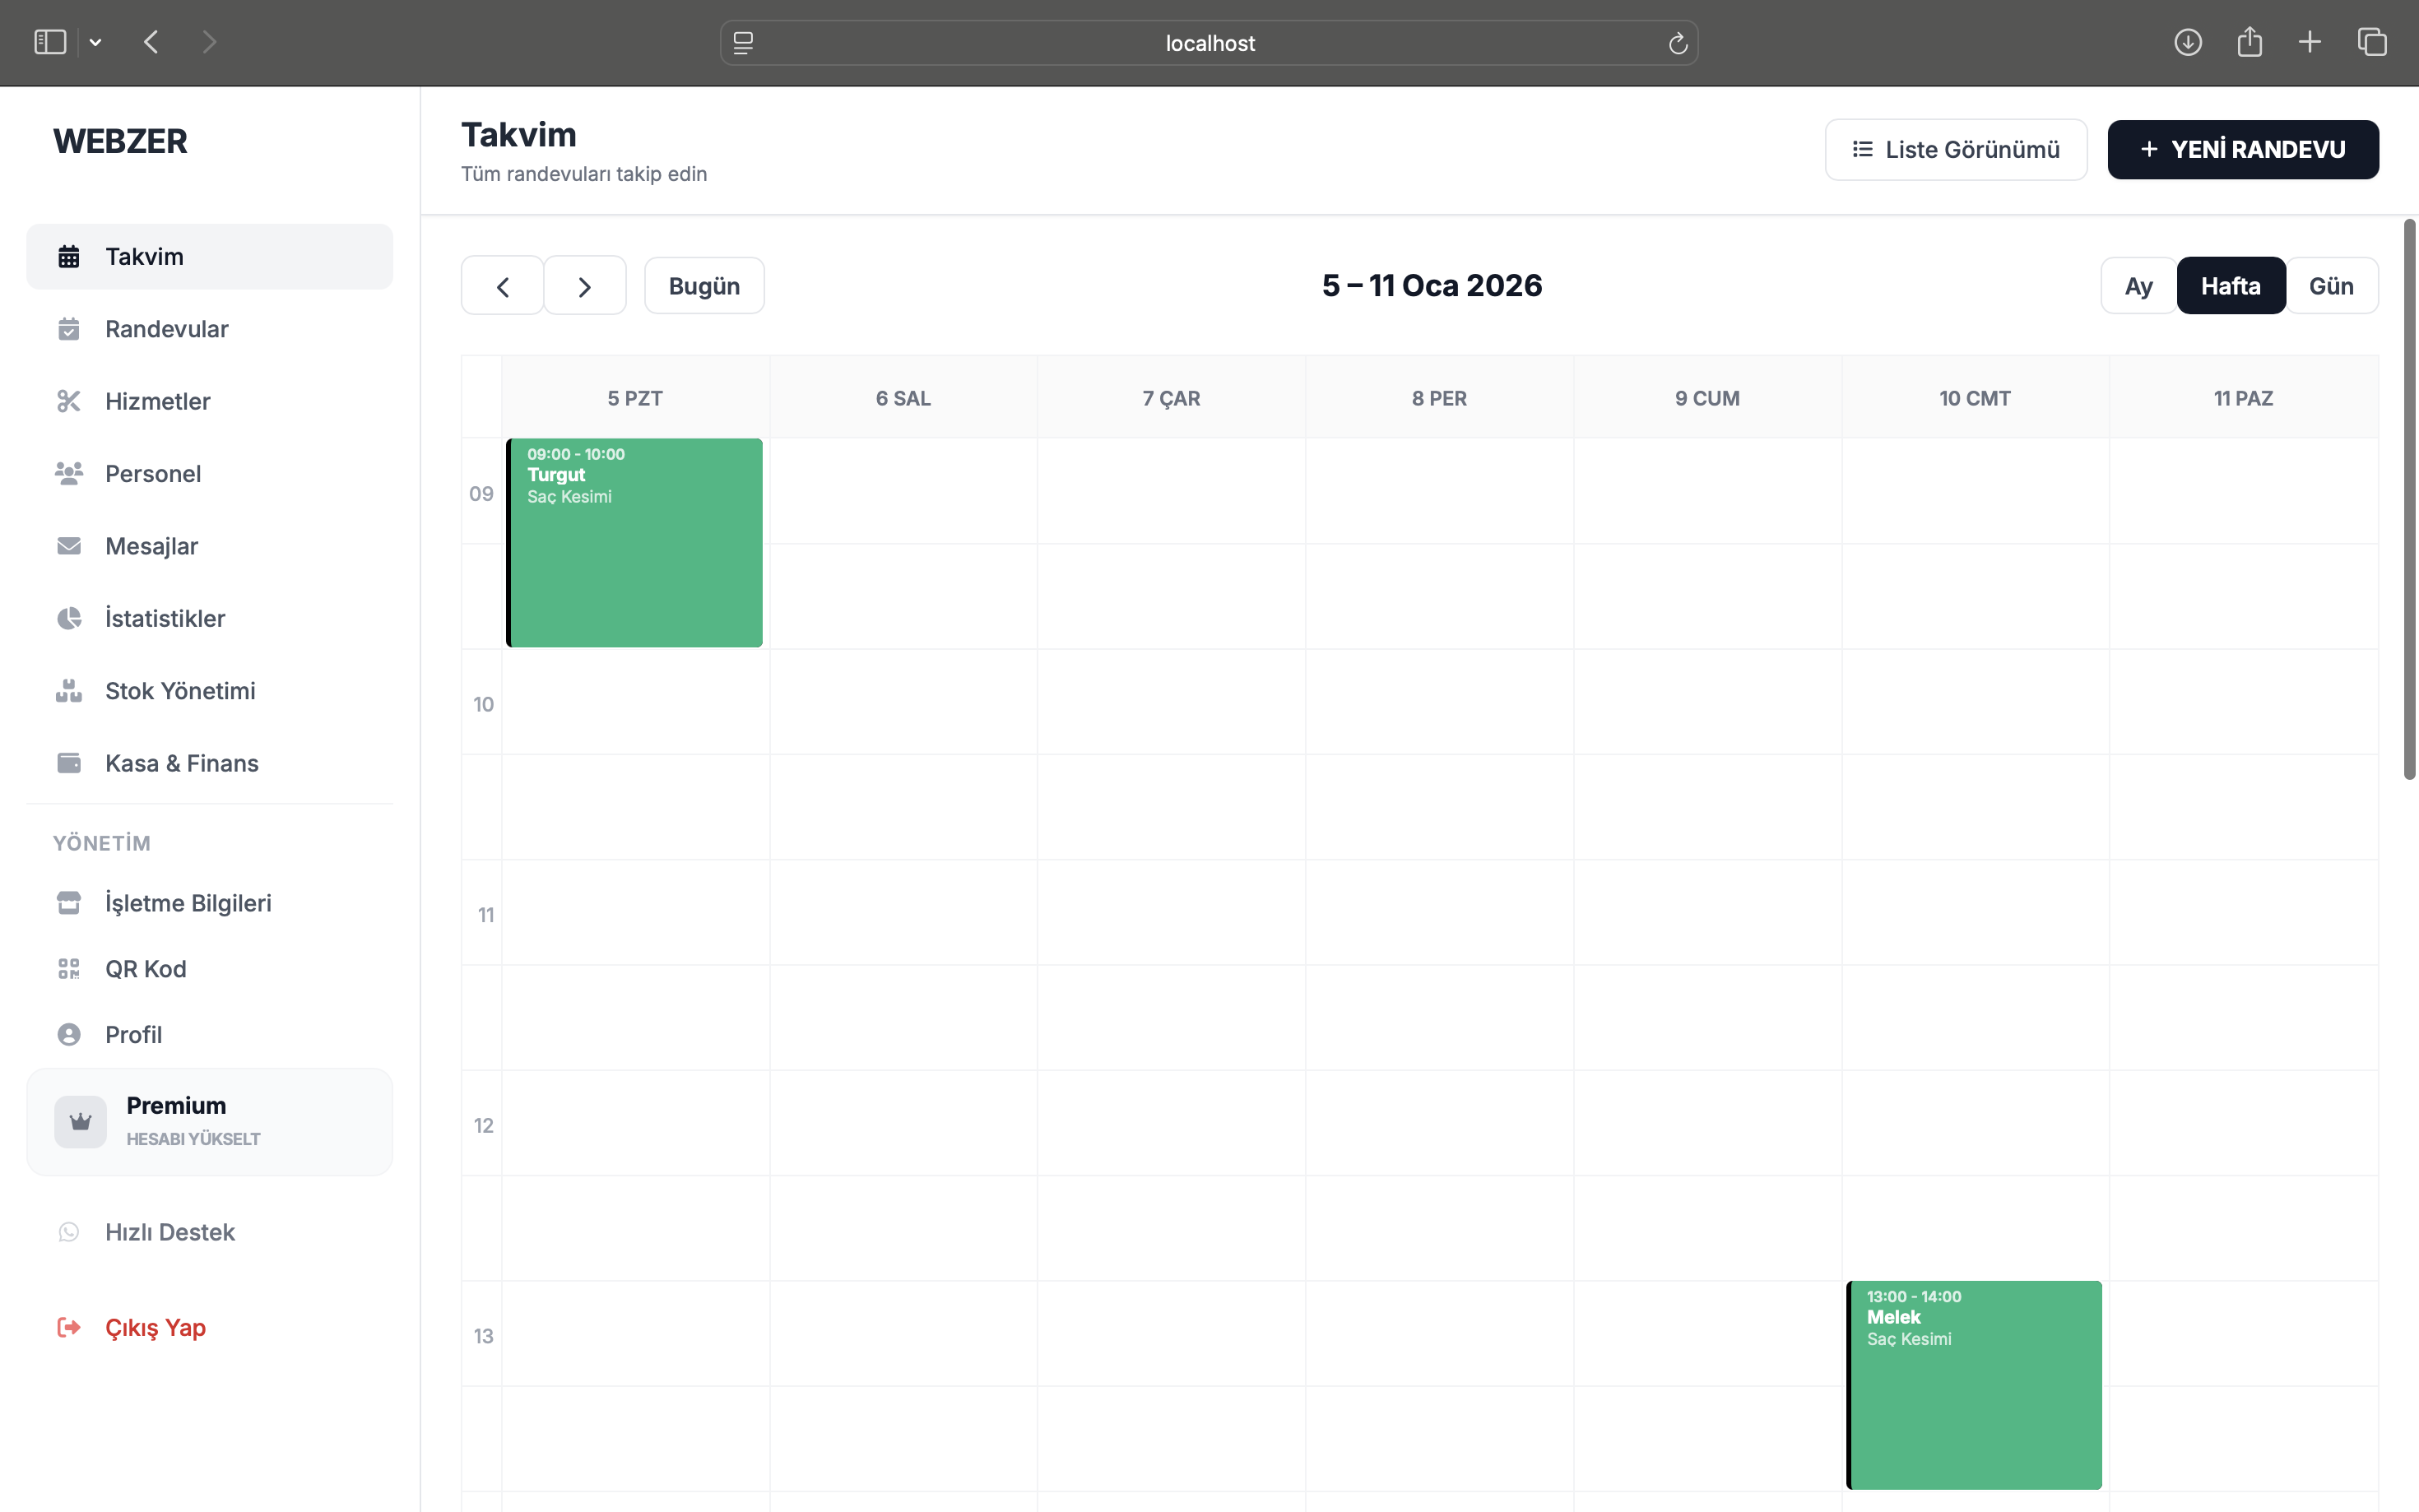2419x1512 pixels.
Task: Open Randevular in the sidebar menu
Action: 166,329
